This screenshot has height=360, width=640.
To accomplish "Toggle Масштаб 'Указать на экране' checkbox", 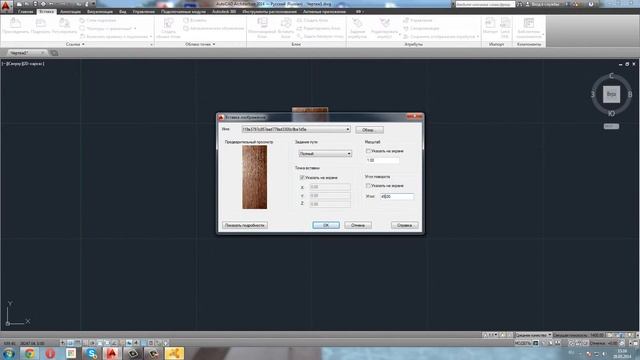I will [x=368, y=151].
